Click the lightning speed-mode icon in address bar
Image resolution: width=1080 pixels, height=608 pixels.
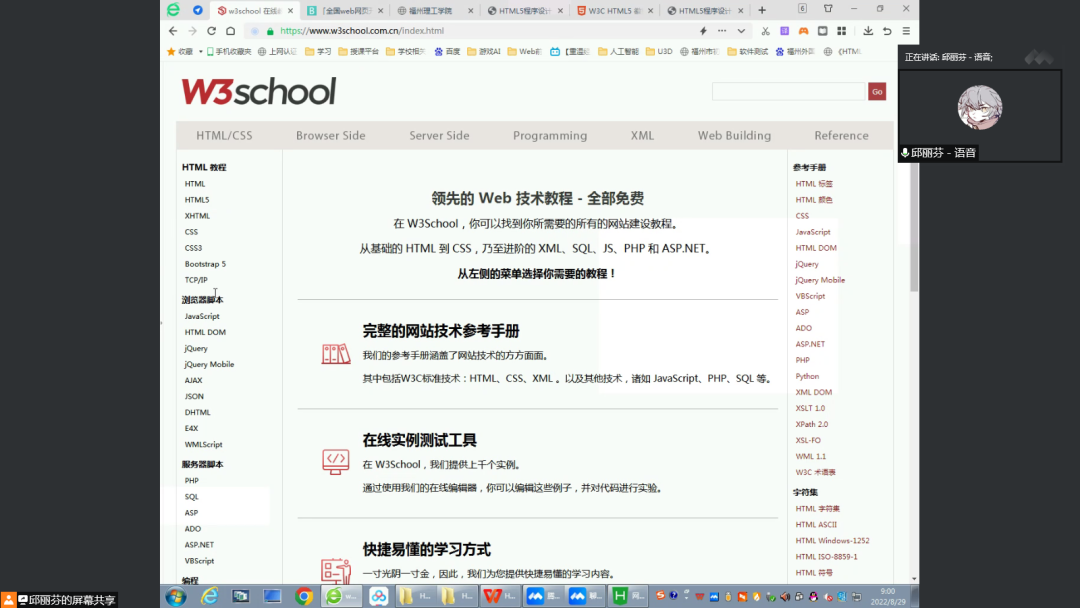coord(703,31)
